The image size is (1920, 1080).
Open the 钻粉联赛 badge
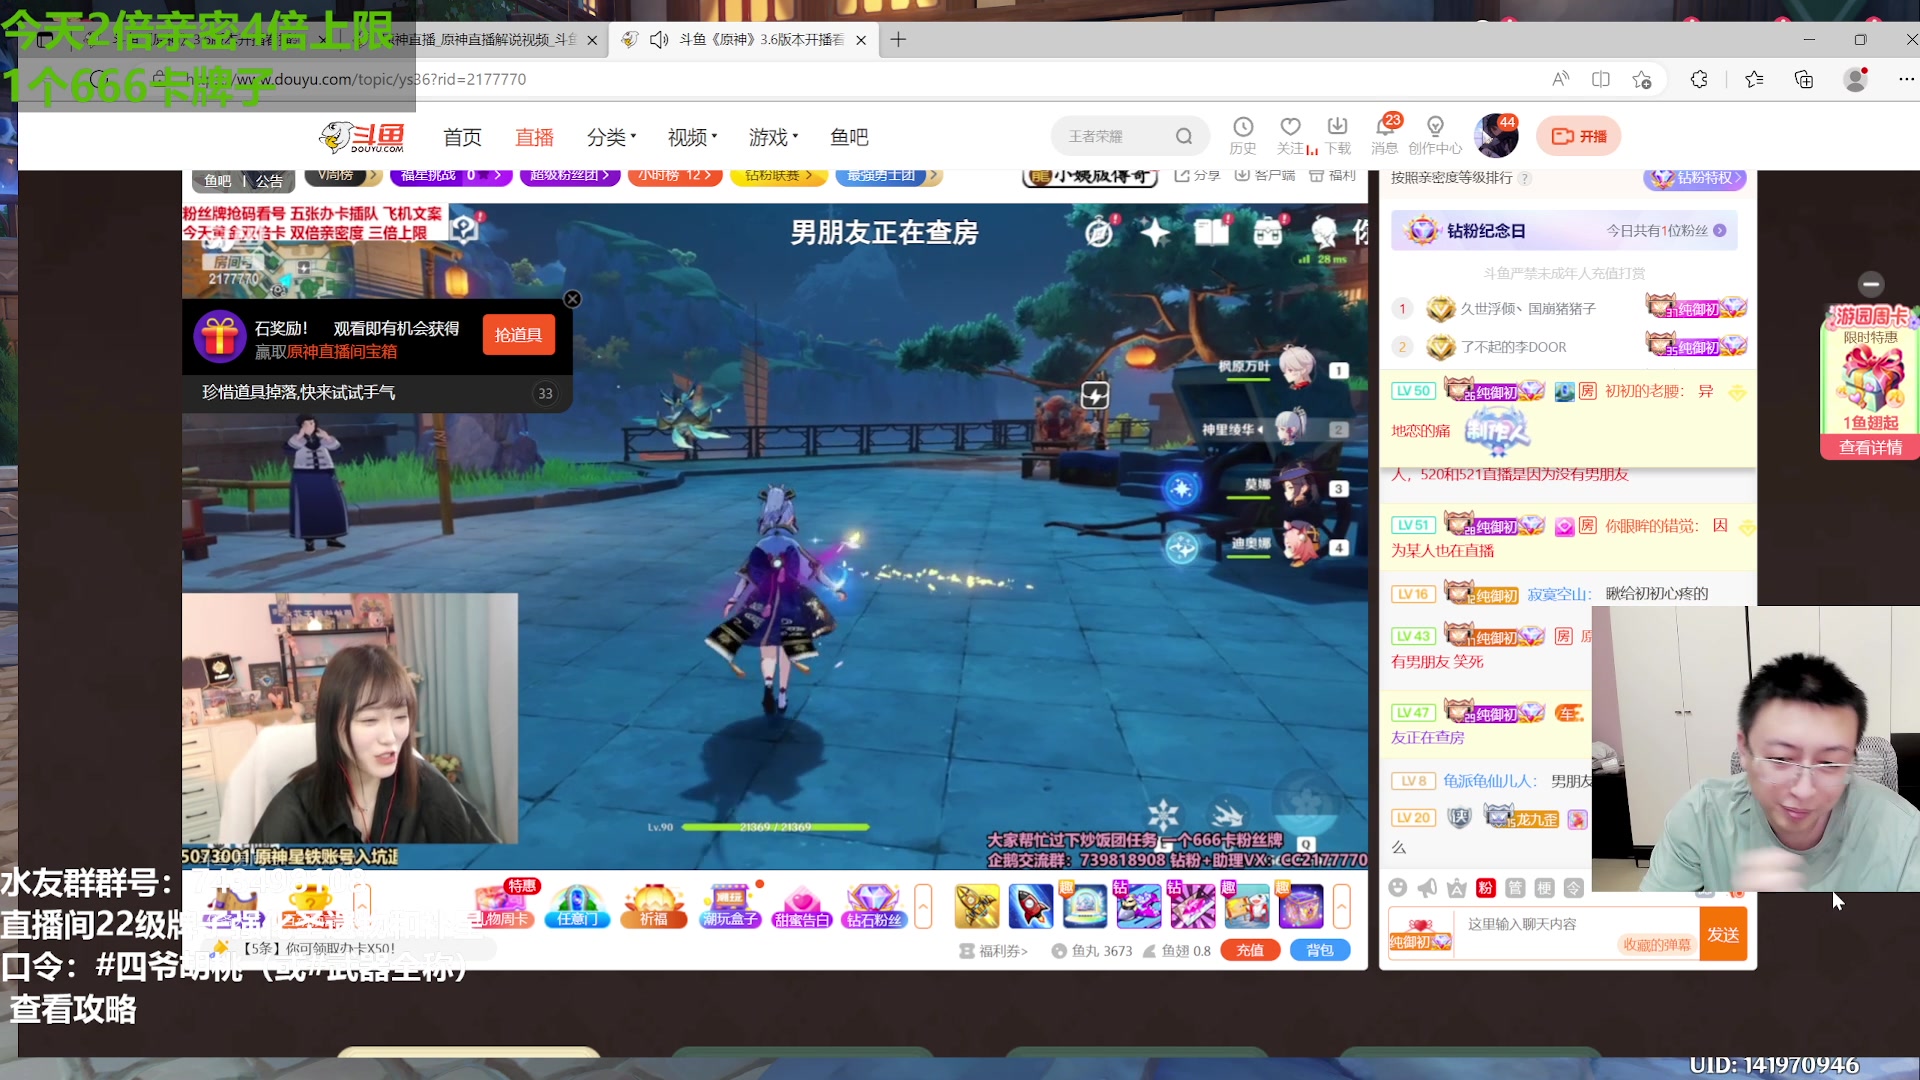click(x=778, y=175)
